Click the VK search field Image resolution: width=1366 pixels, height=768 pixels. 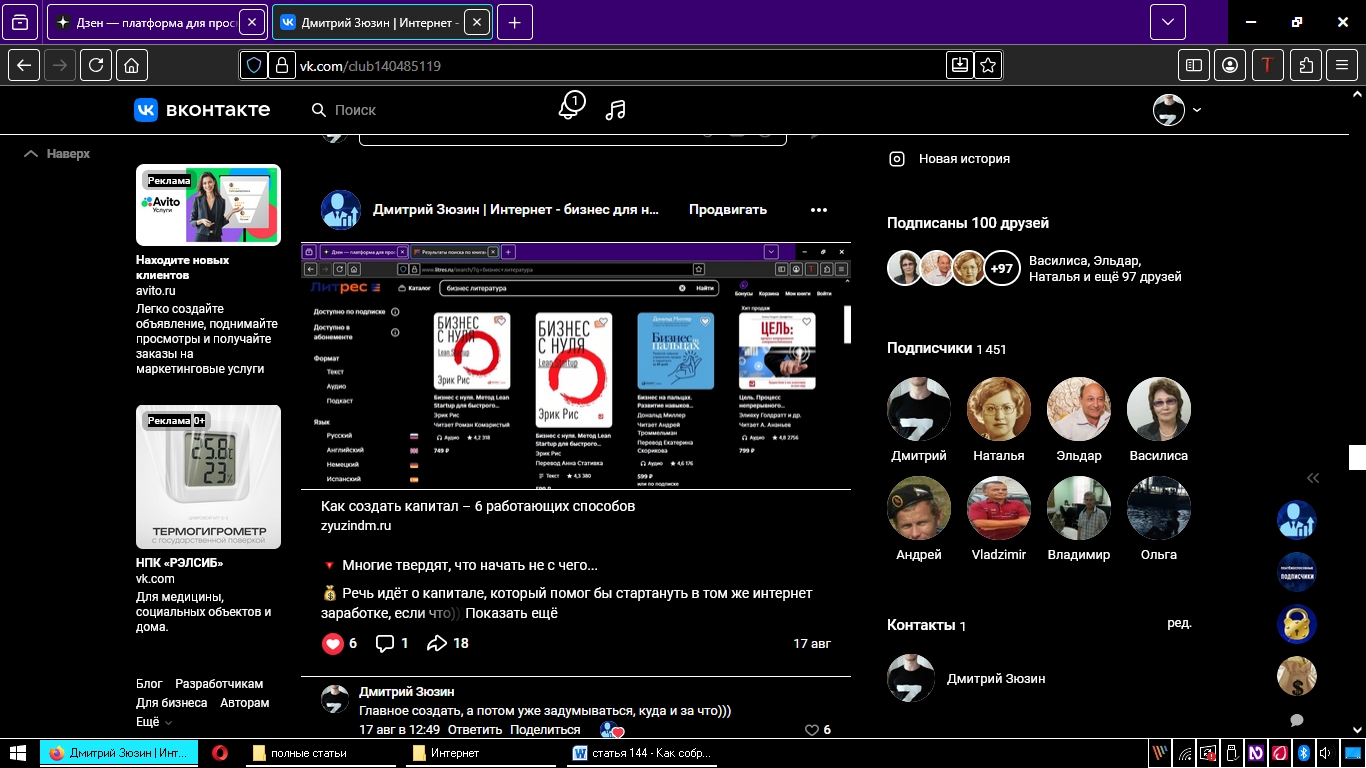pyautogui.click(x=420, y=110)
